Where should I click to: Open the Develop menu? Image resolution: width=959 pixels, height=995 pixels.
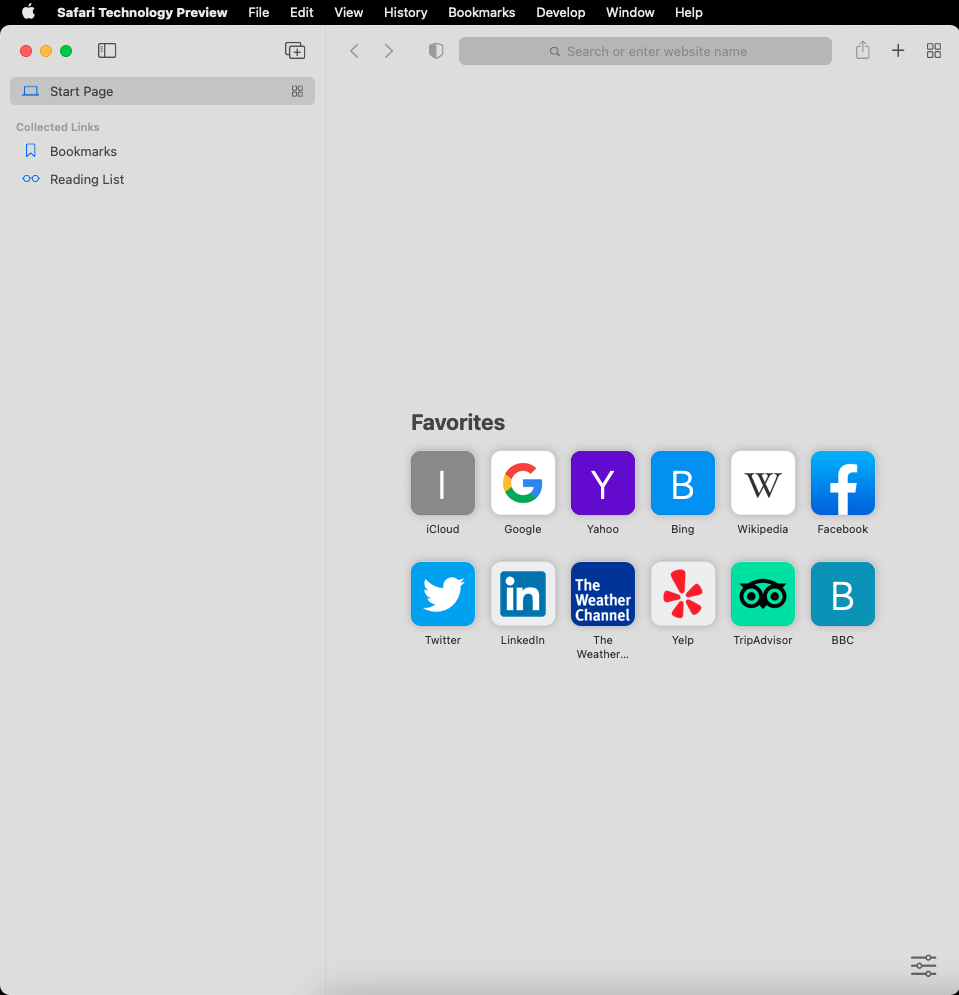pyautogui.click(x=560, y=12)
